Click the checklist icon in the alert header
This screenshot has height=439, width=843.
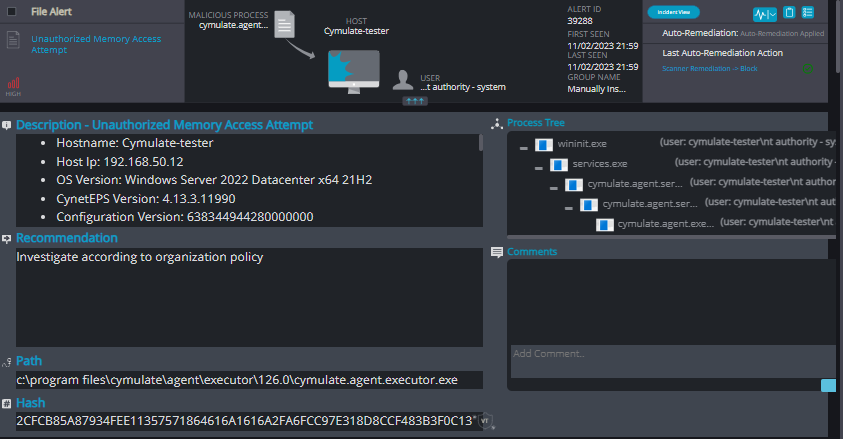tap(808, 12)
